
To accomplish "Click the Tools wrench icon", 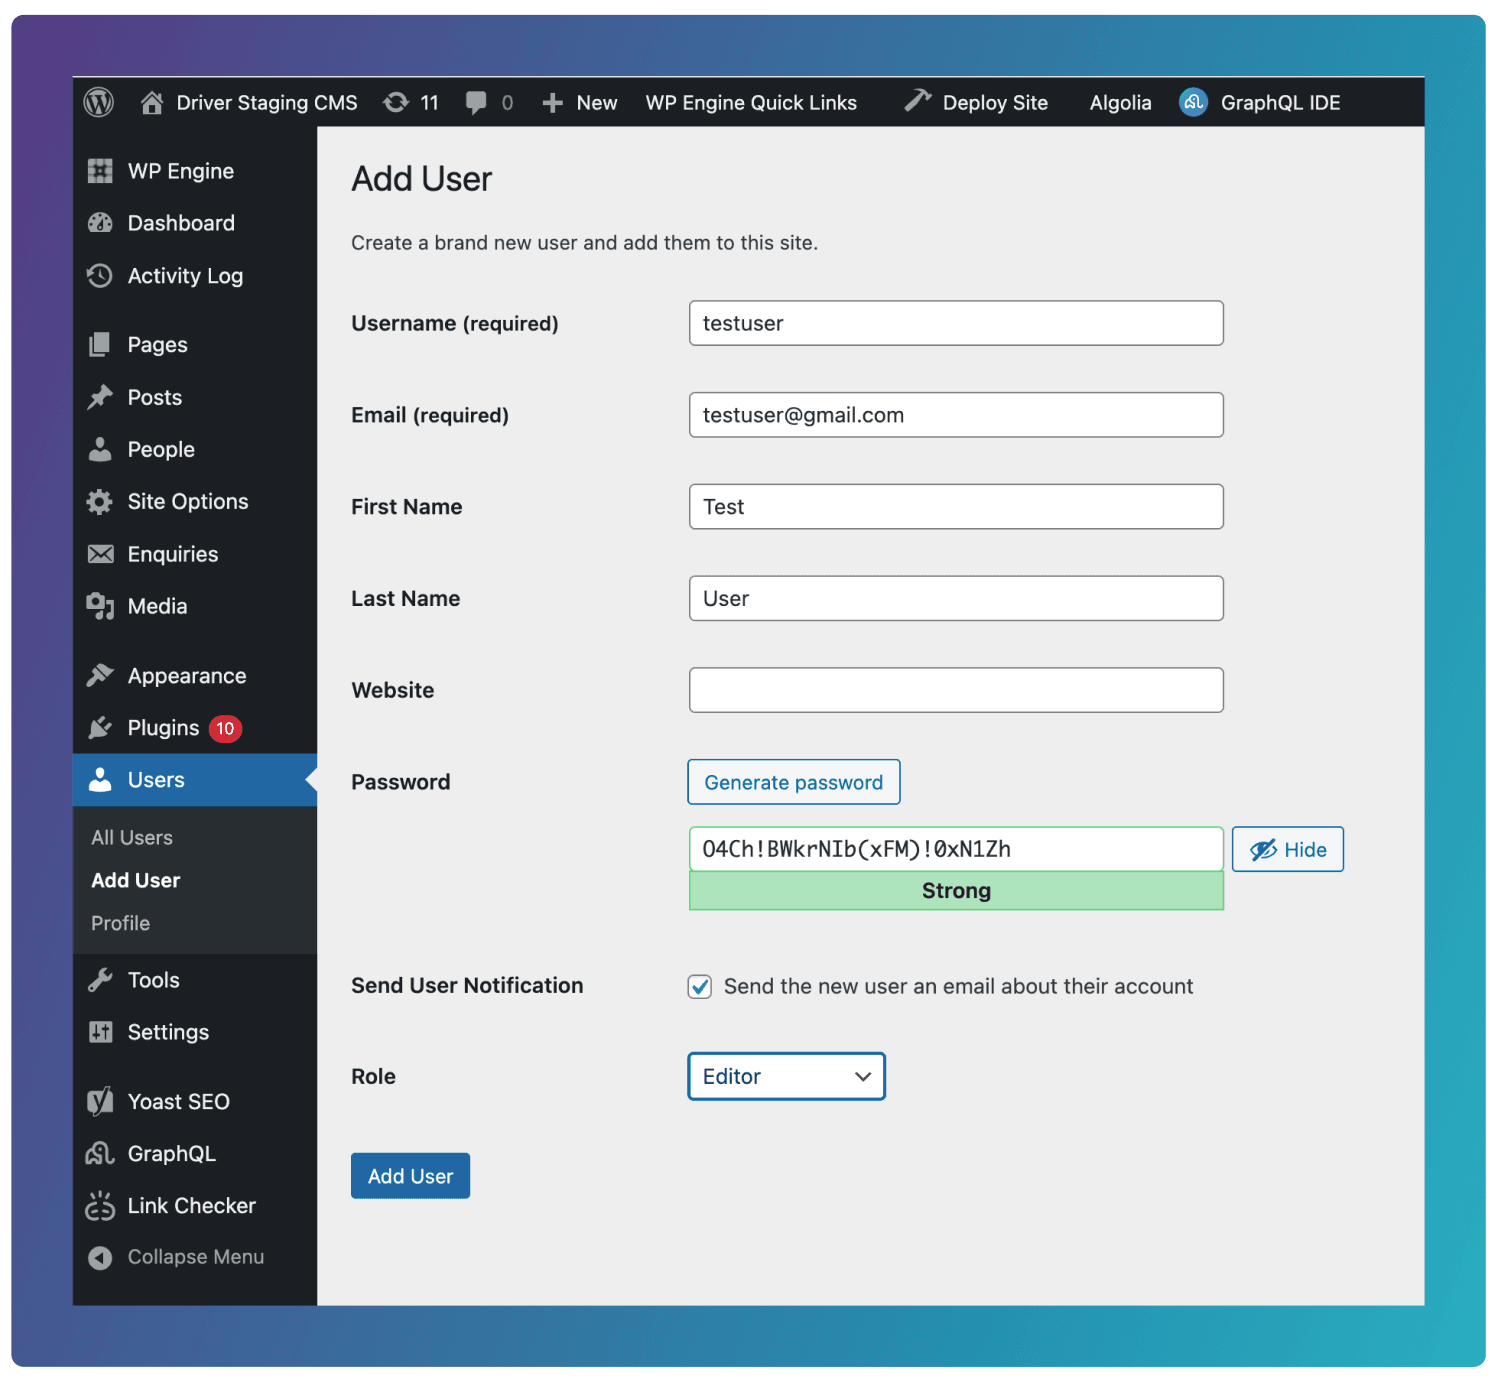I will (100, 980).
